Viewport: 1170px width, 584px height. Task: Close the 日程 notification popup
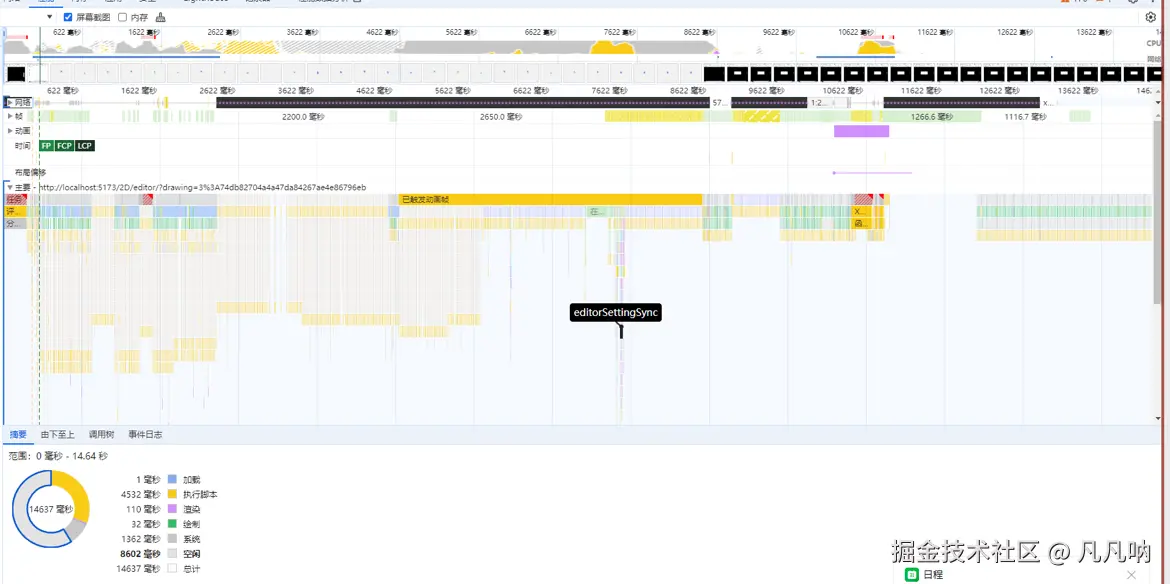[x=1131, y=575]
